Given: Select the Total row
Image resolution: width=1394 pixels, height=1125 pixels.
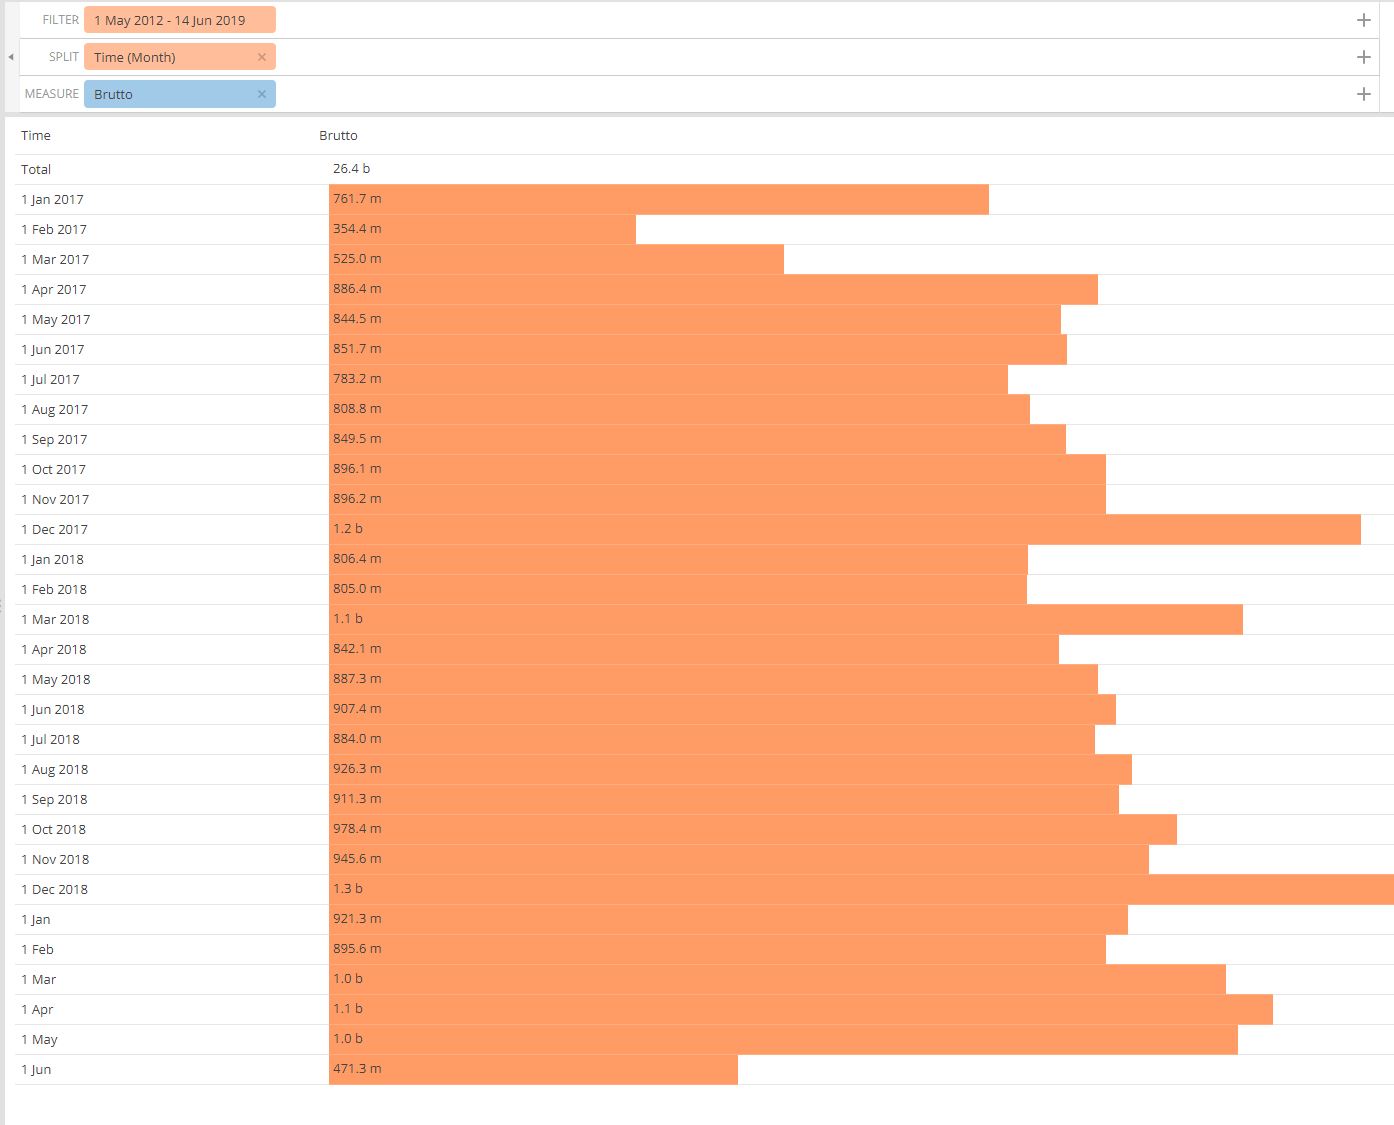Looking at the screenshot, I should [36, 169].
